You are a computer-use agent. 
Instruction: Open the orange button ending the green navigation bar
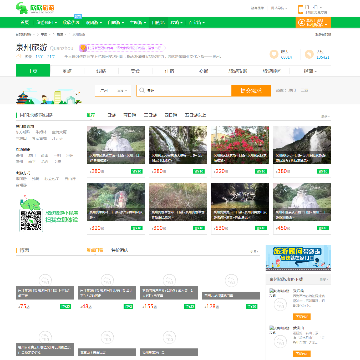tap(313, 22)
